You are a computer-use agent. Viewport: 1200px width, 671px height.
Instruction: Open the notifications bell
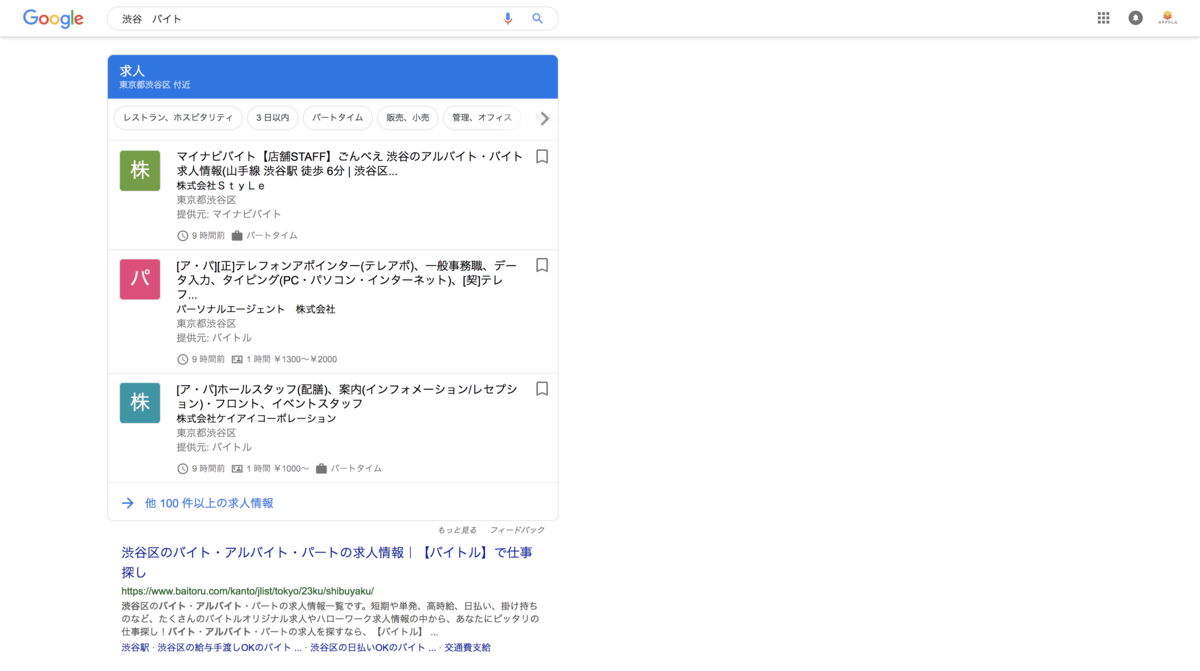tap(1135, 18)
